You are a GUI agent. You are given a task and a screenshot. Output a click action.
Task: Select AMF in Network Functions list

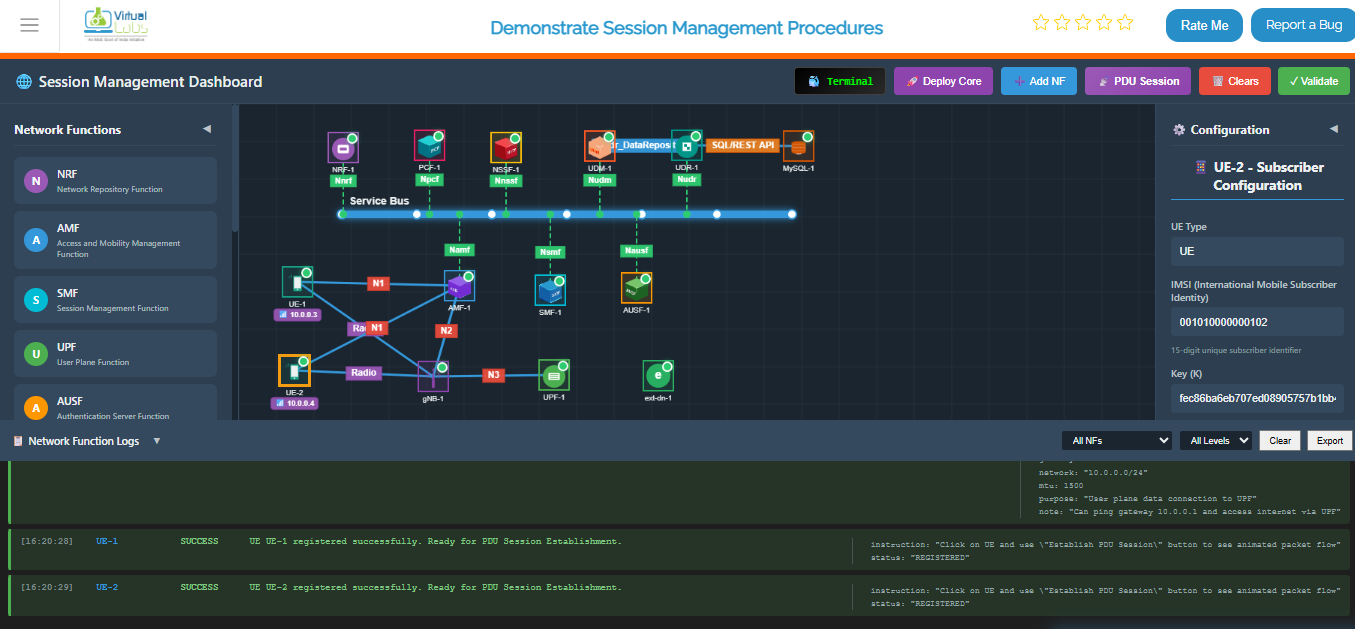pos(115,240)
